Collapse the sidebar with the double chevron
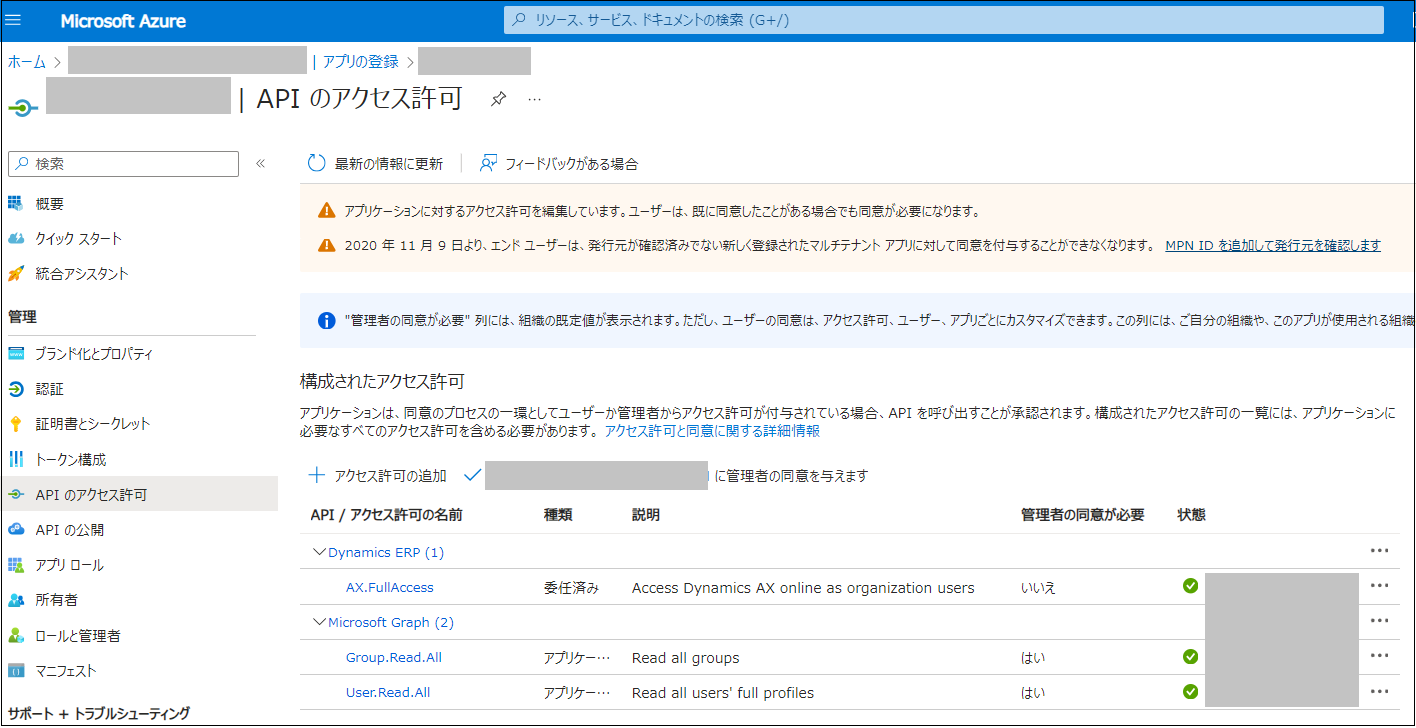1416x728 pixels. tap(260, 163)
